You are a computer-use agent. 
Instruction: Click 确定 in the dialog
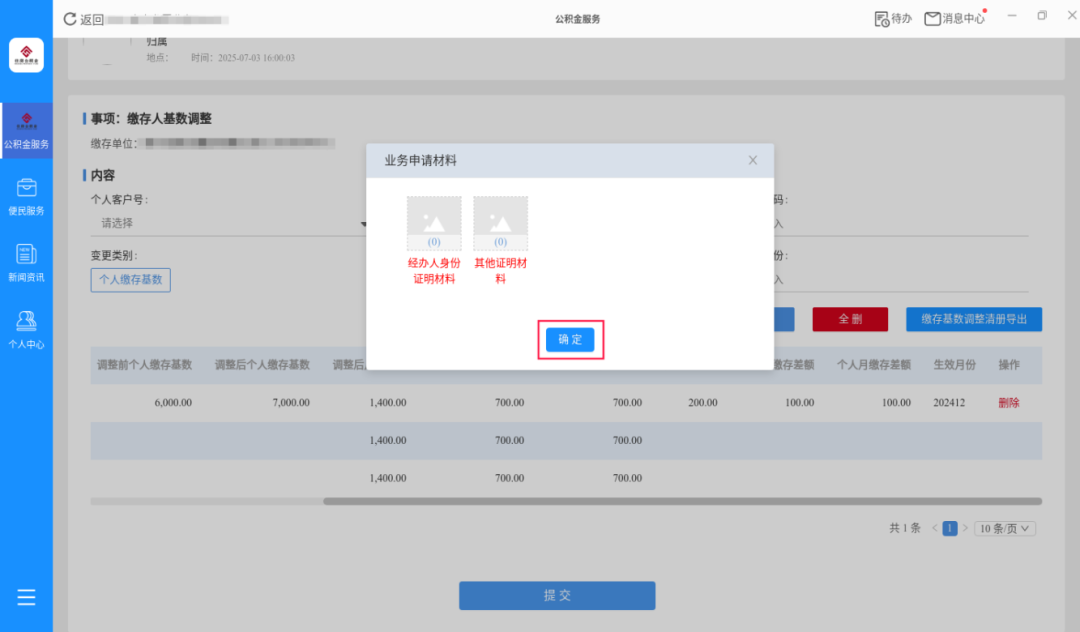(570, 339)
